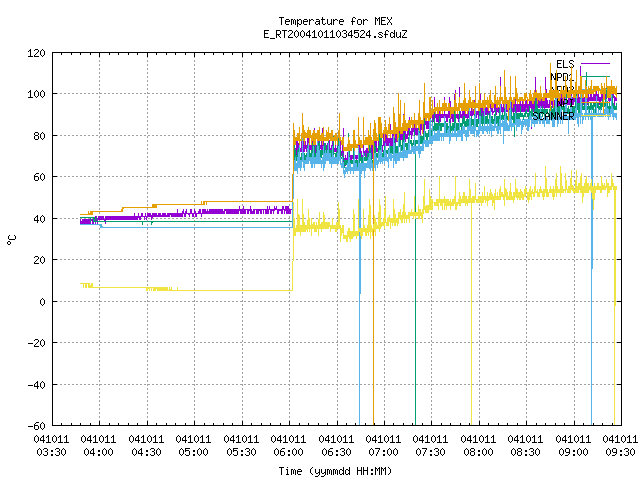640x480 pixels.
Task: Click the x-axis tick label 06:30
Action: pos(336,452)
